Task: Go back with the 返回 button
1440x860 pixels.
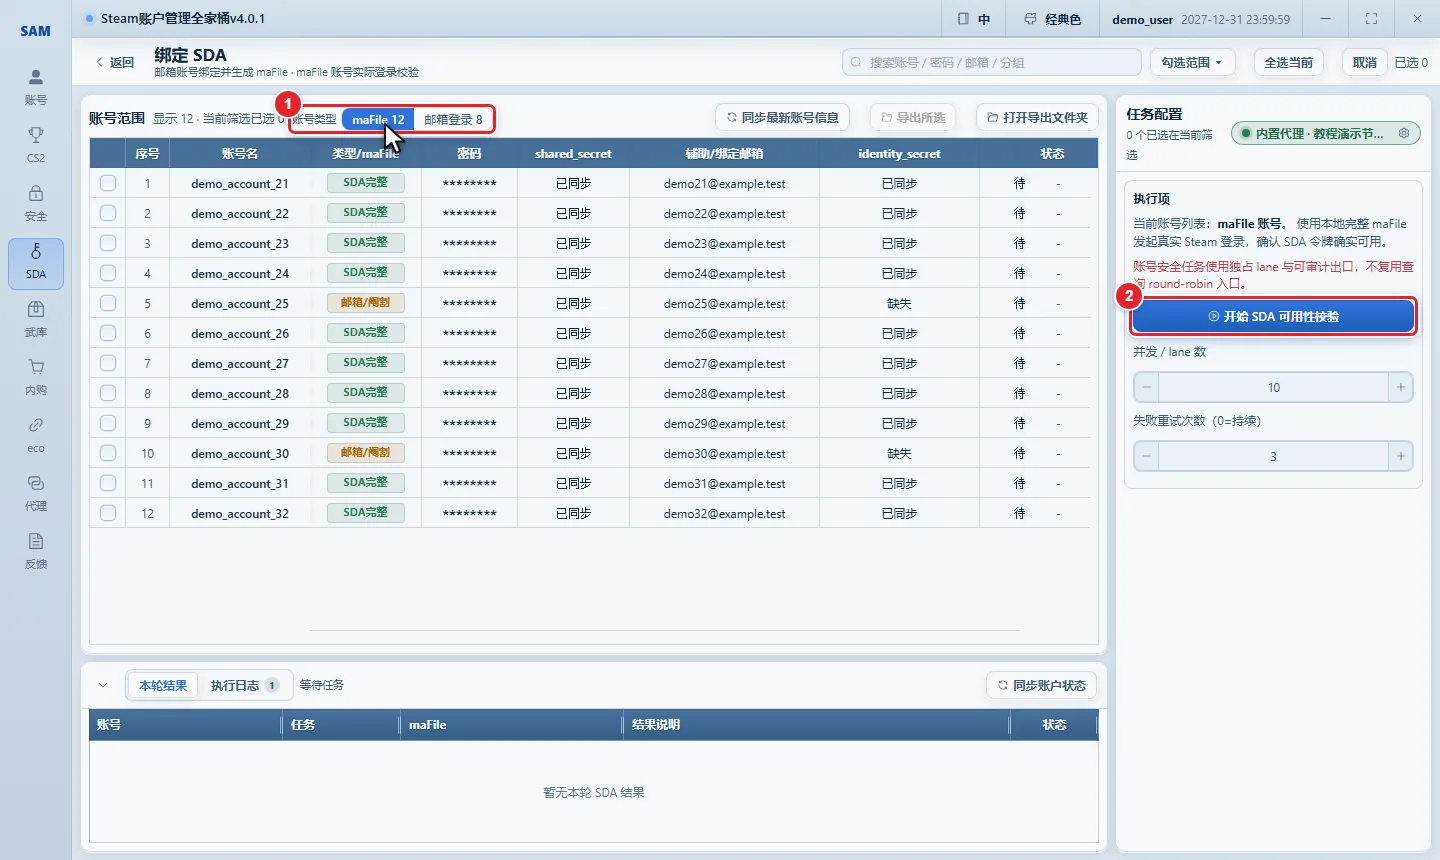Action: point(115,62)
